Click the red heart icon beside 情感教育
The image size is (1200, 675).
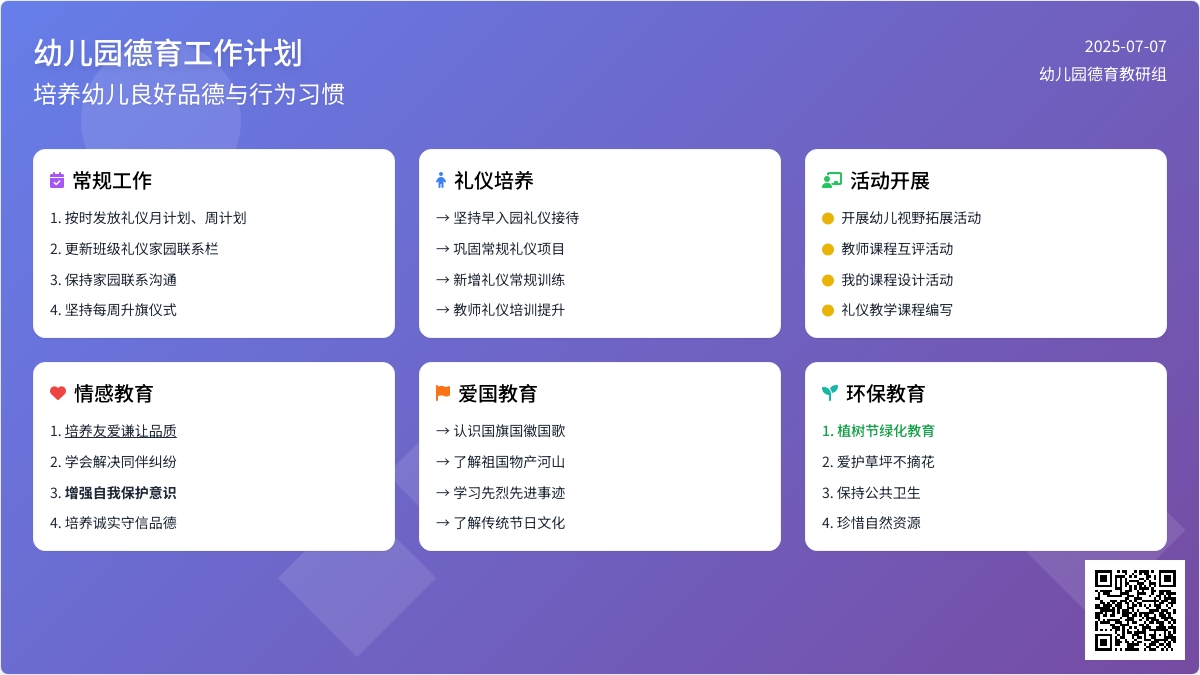[x=58, y=394]
